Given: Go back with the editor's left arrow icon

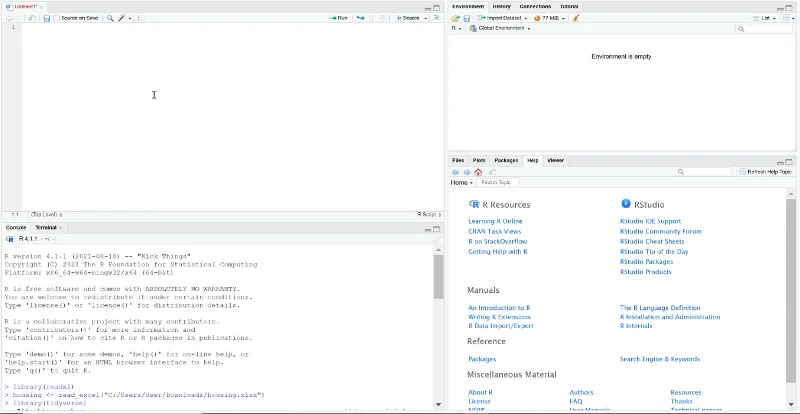Looking at the screenshot, I should [9, 18].
